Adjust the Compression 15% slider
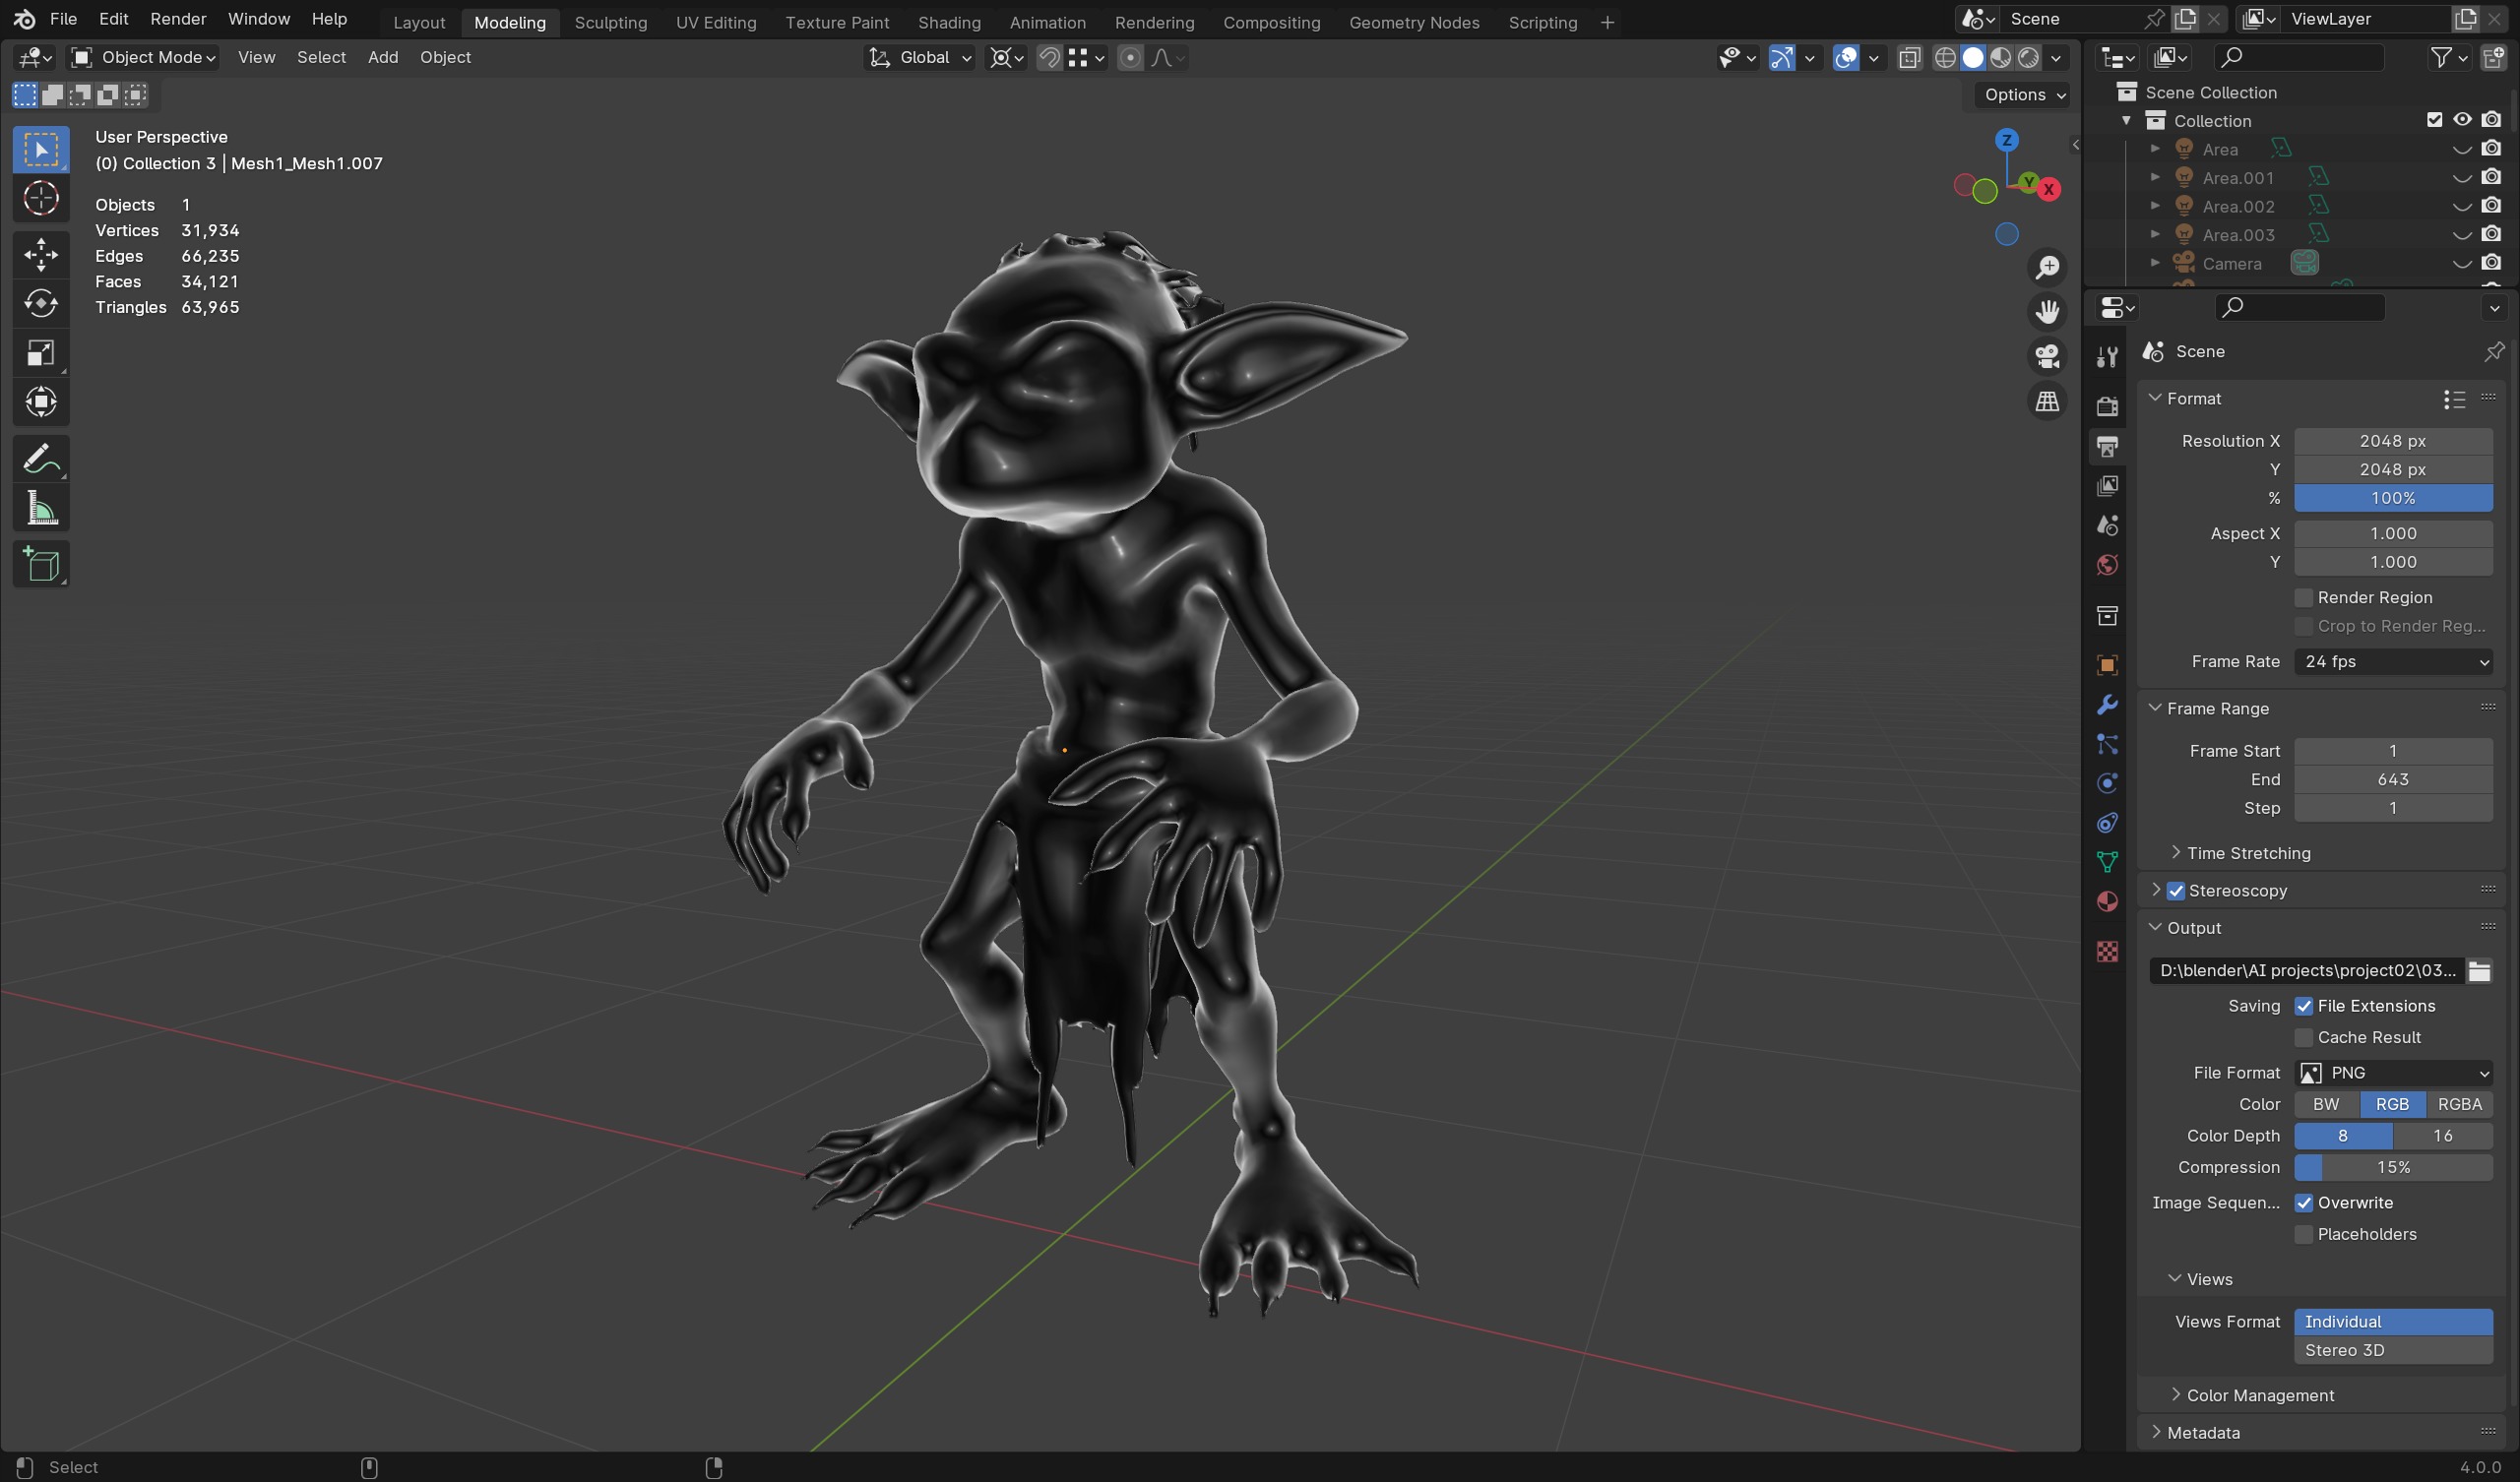The height and width of the screenshot is (1482, 2520). tap(2392, 1167)
